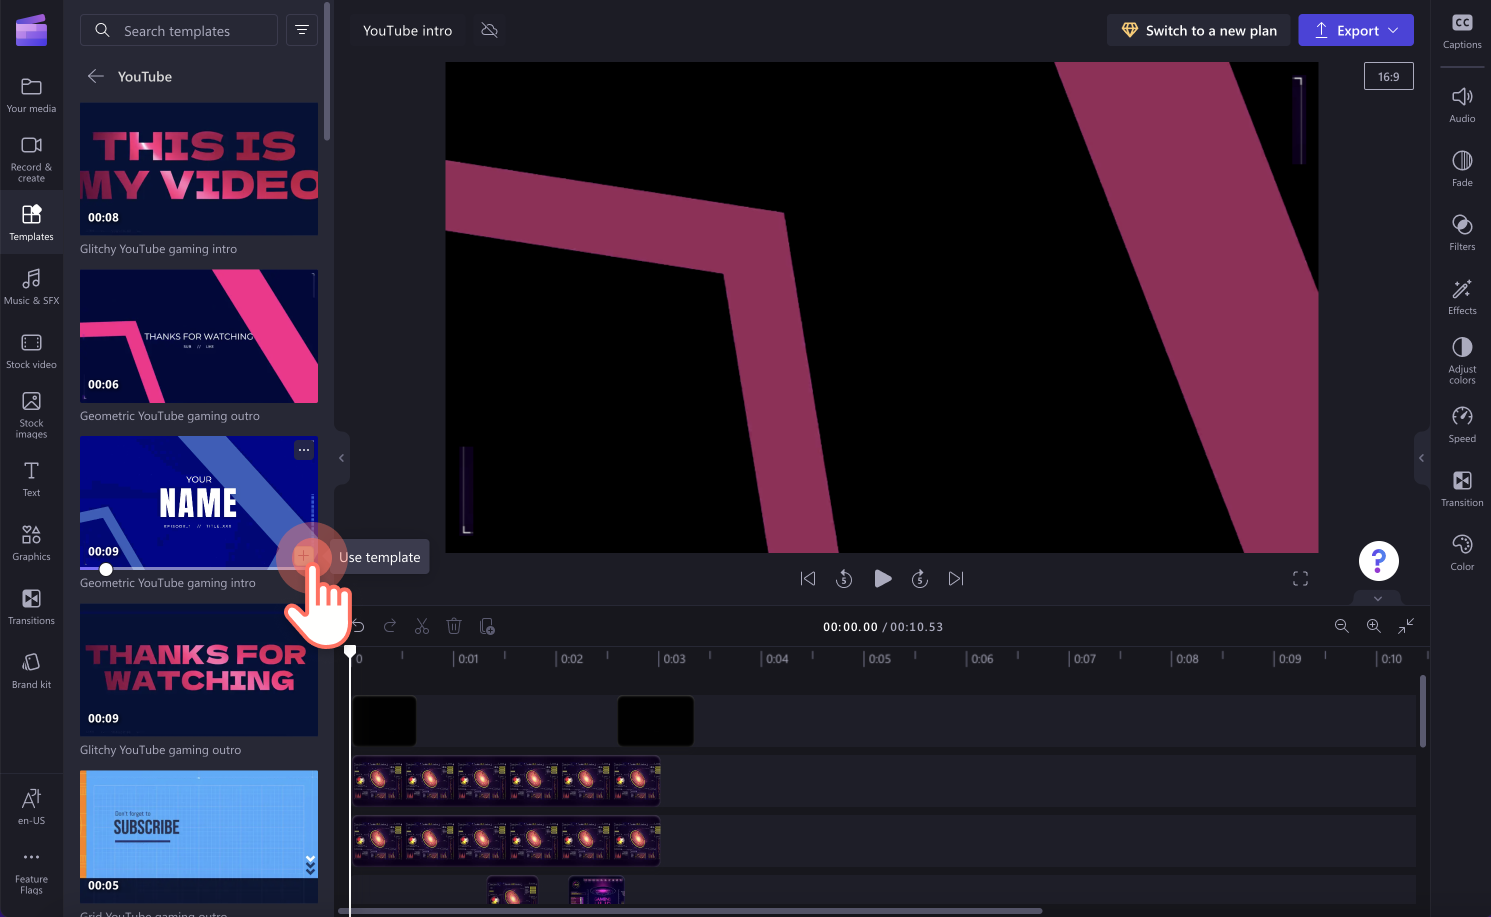Open the Filters properties tab

click(1462, 232)
